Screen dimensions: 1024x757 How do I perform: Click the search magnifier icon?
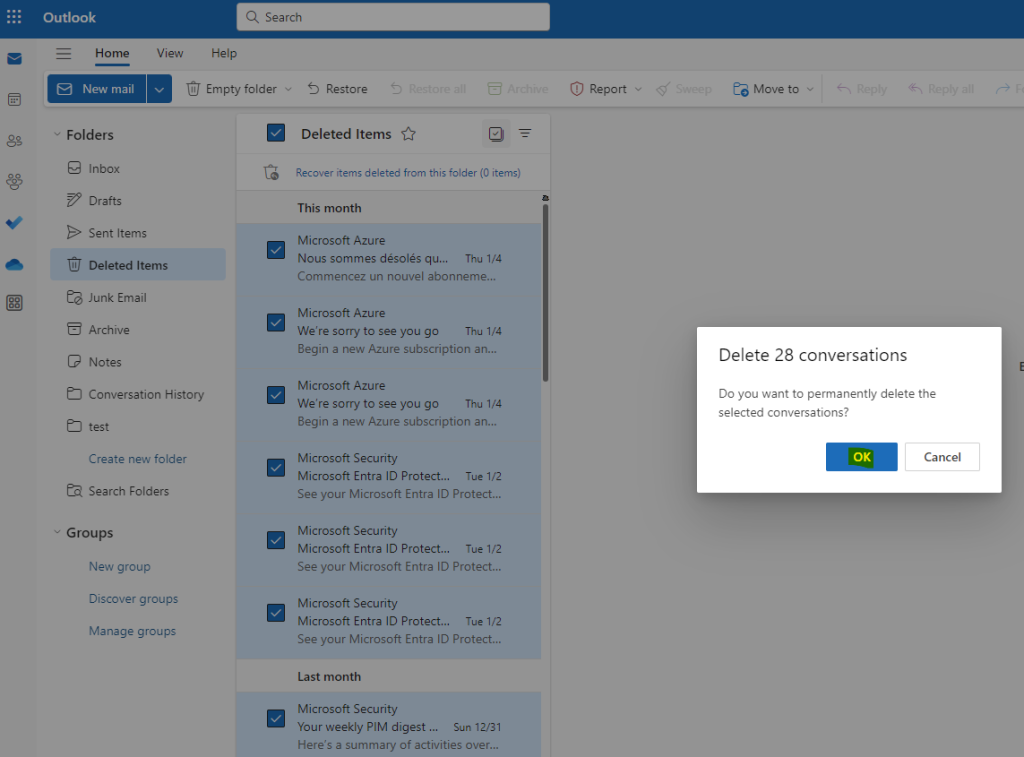252,17
